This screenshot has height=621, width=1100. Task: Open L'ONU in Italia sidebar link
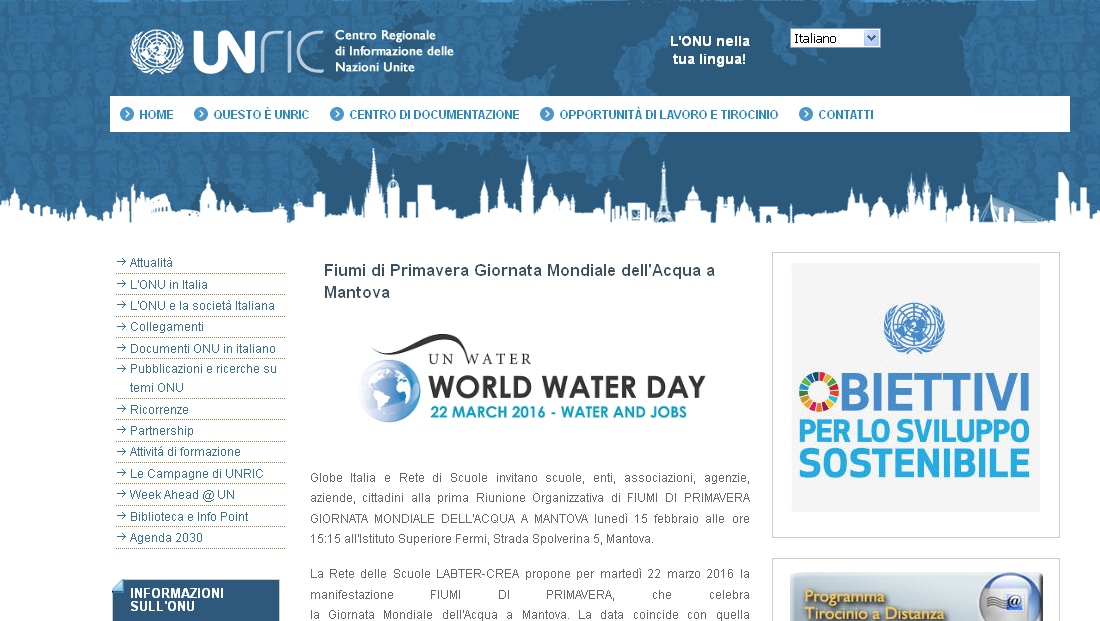(168, 284)
